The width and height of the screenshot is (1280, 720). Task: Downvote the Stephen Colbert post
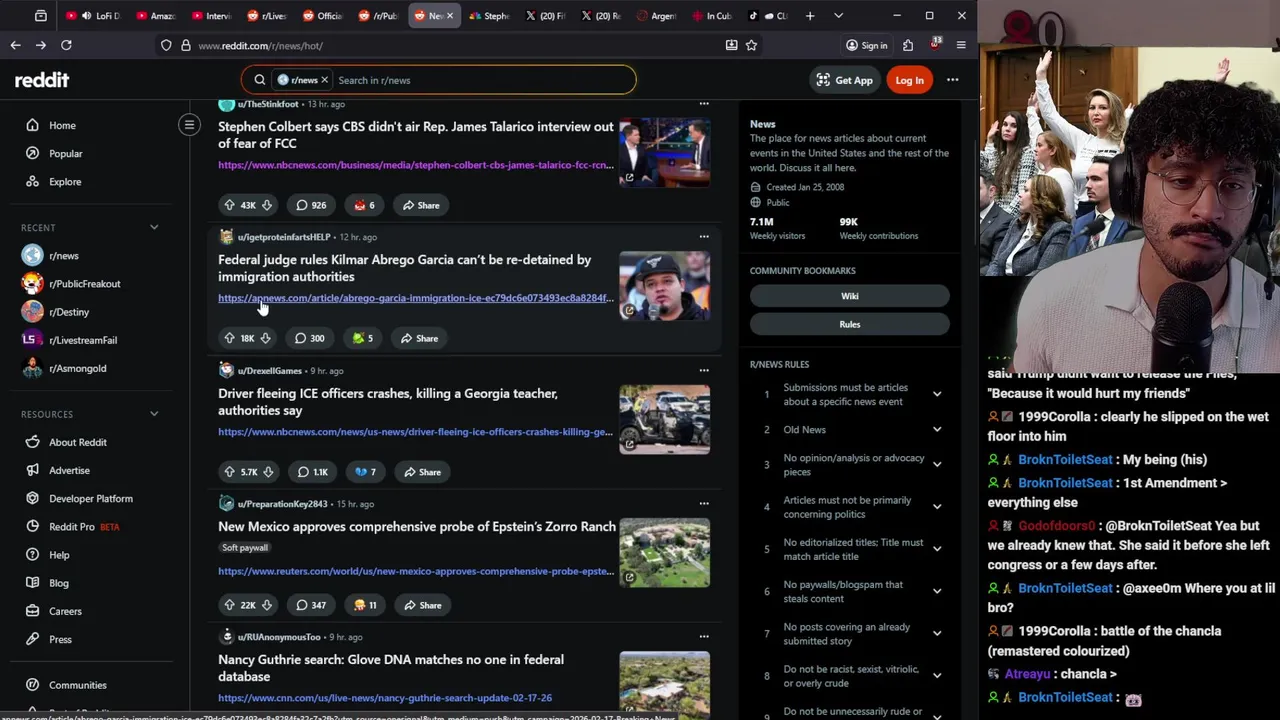(267, 205)
